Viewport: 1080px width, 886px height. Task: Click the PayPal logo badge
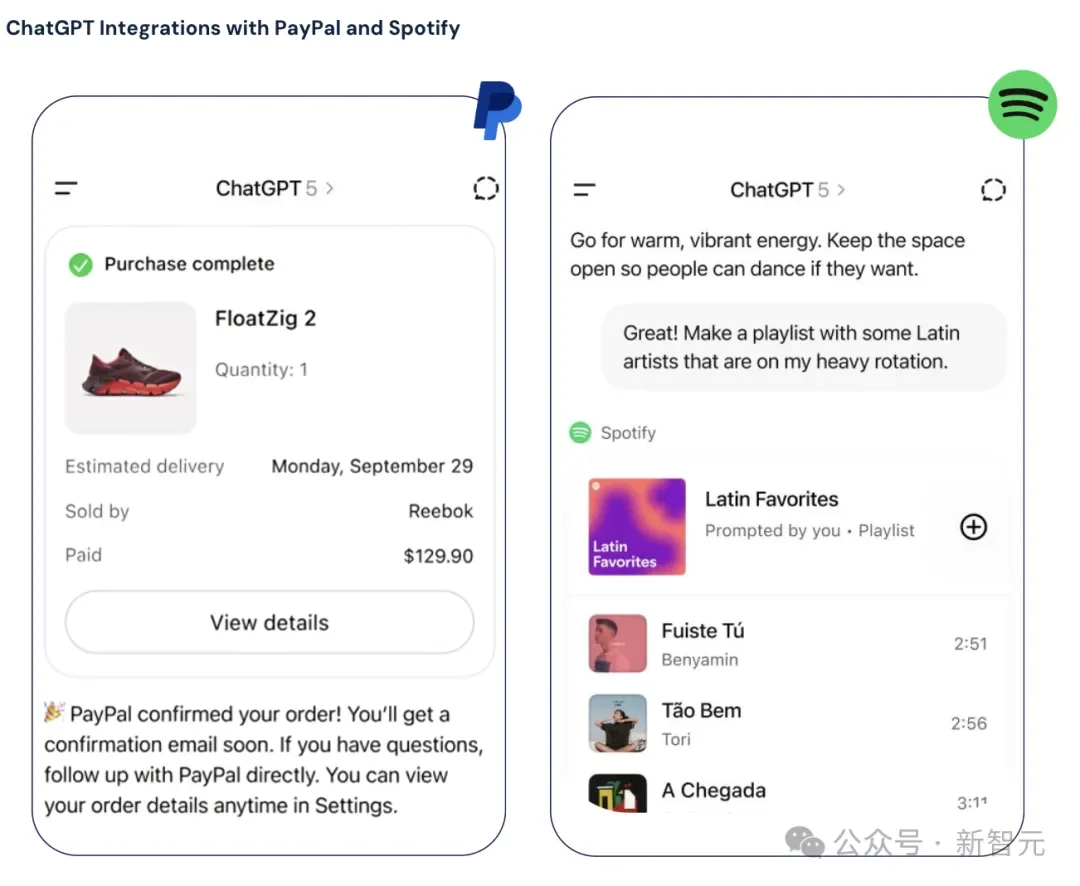(497, 110)
